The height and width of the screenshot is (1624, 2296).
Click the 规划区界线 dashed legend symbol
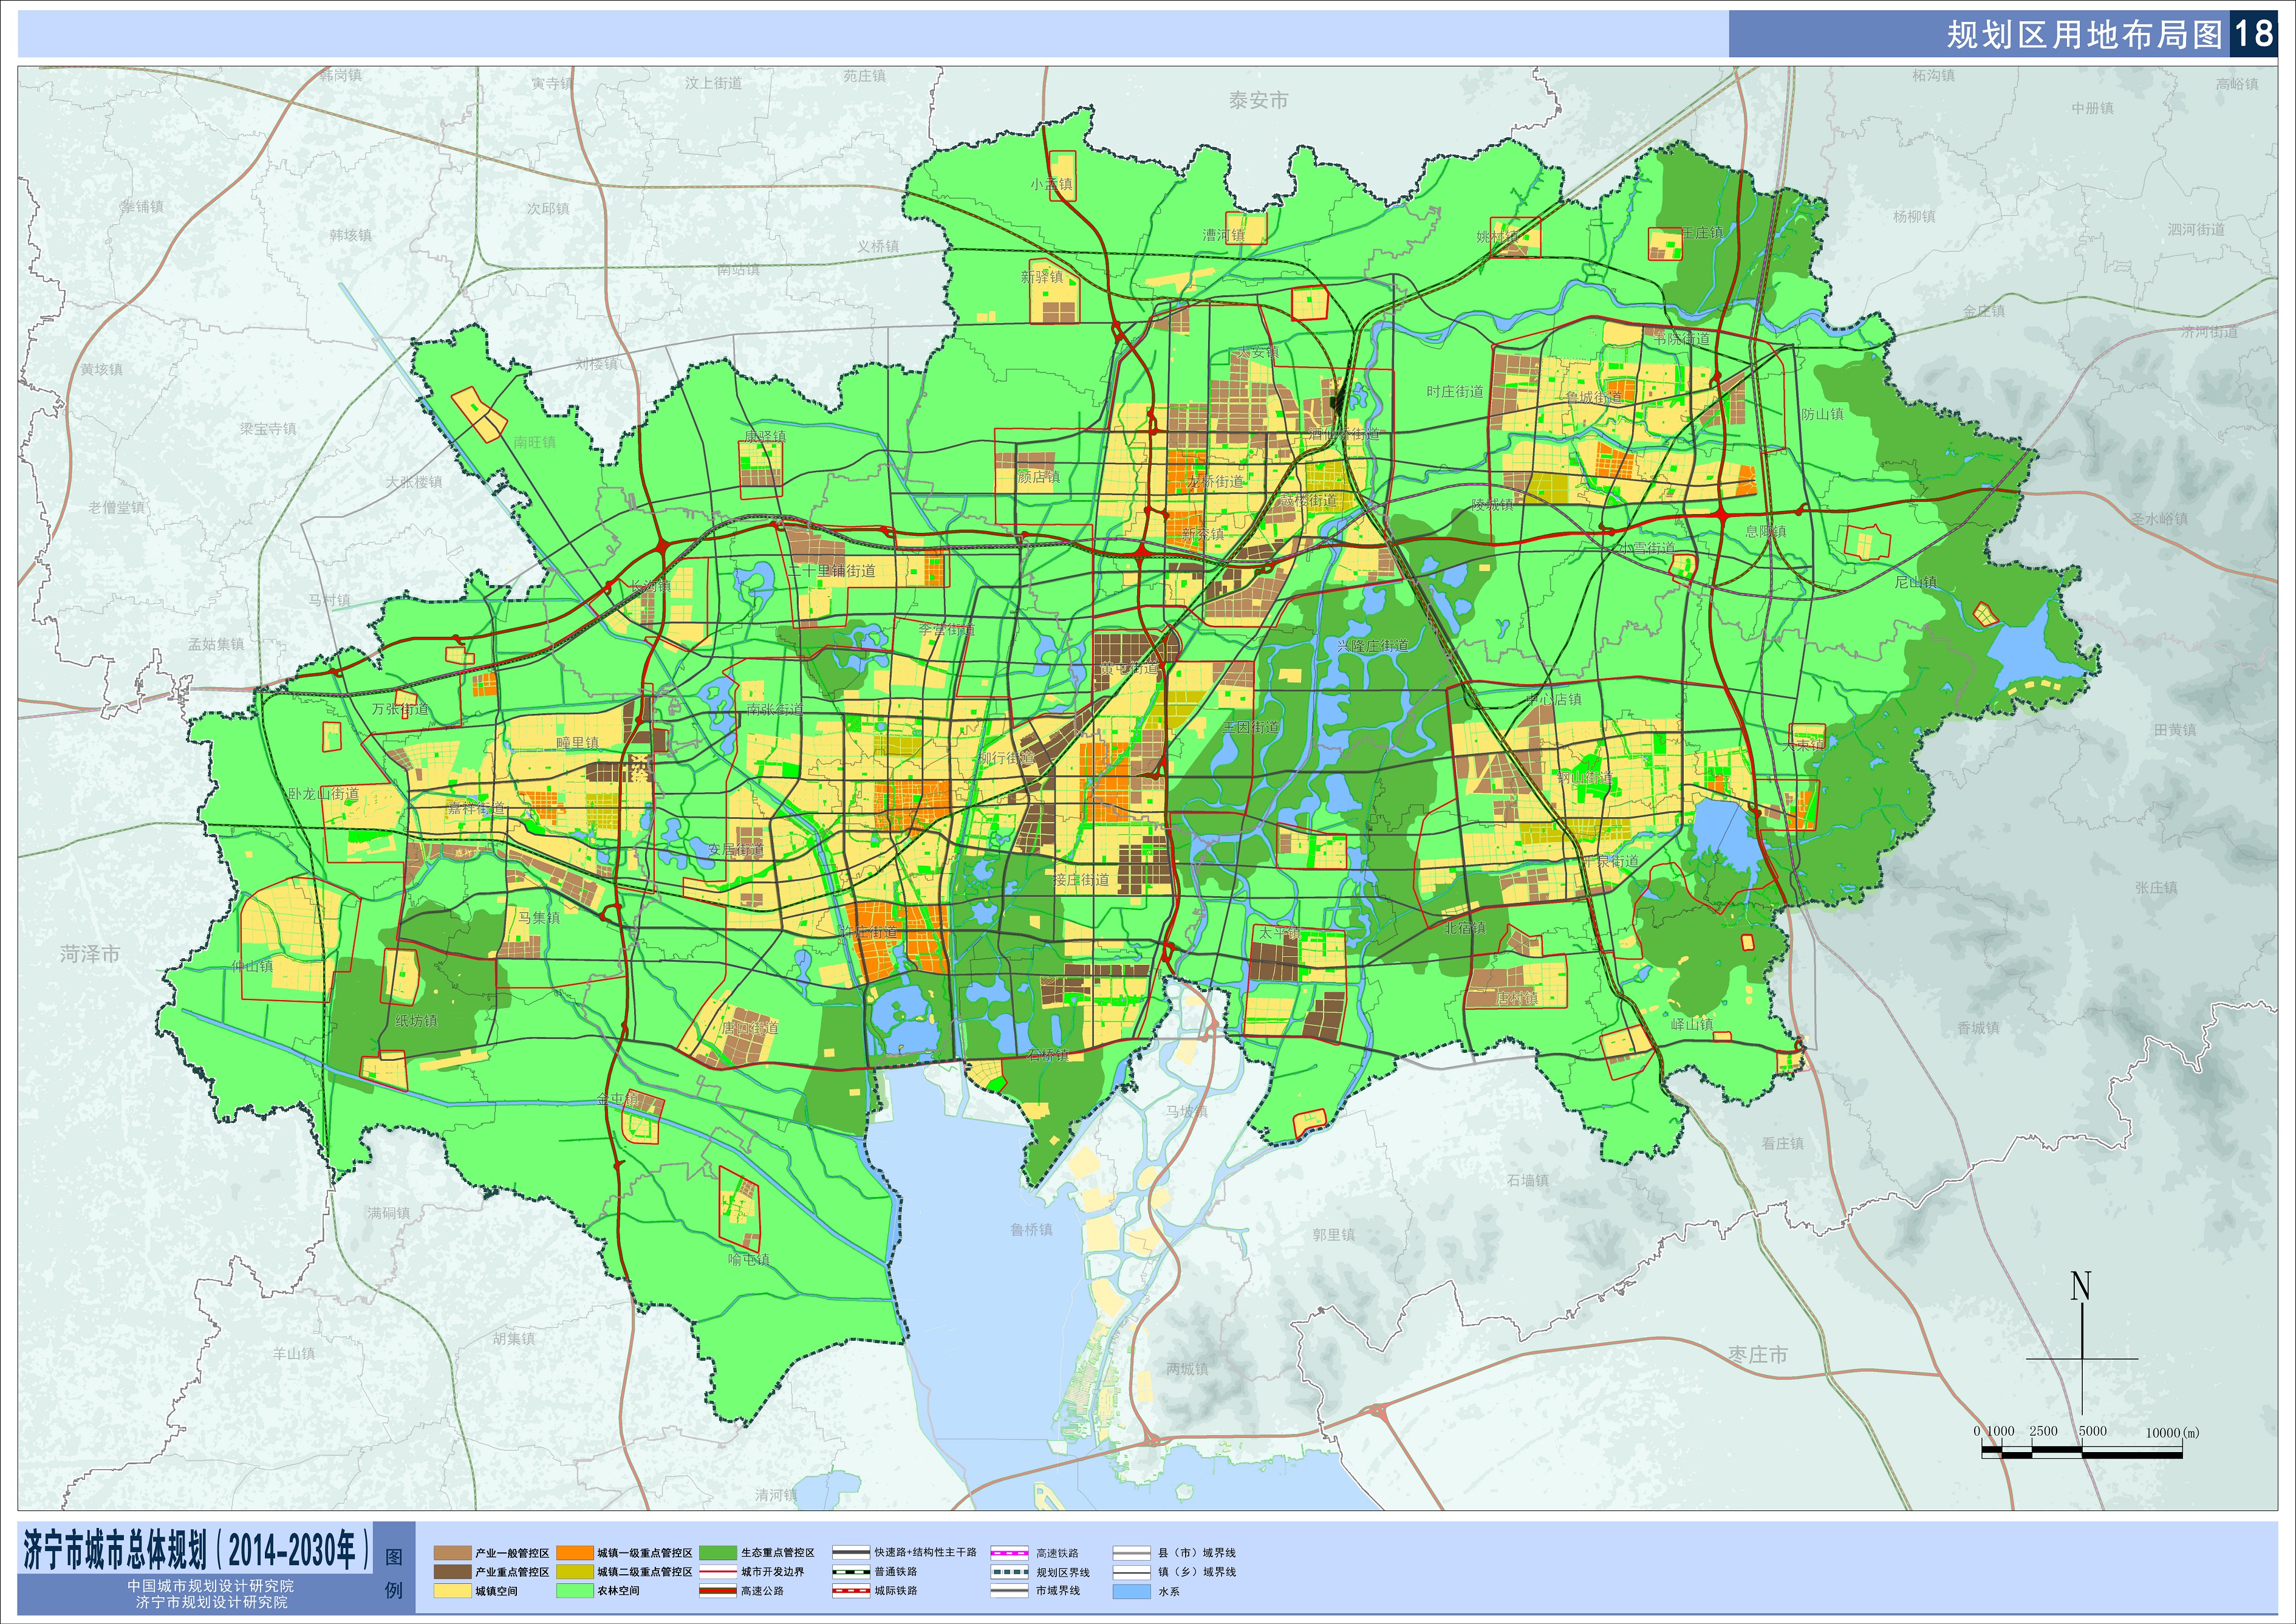coord(1009,1572)
